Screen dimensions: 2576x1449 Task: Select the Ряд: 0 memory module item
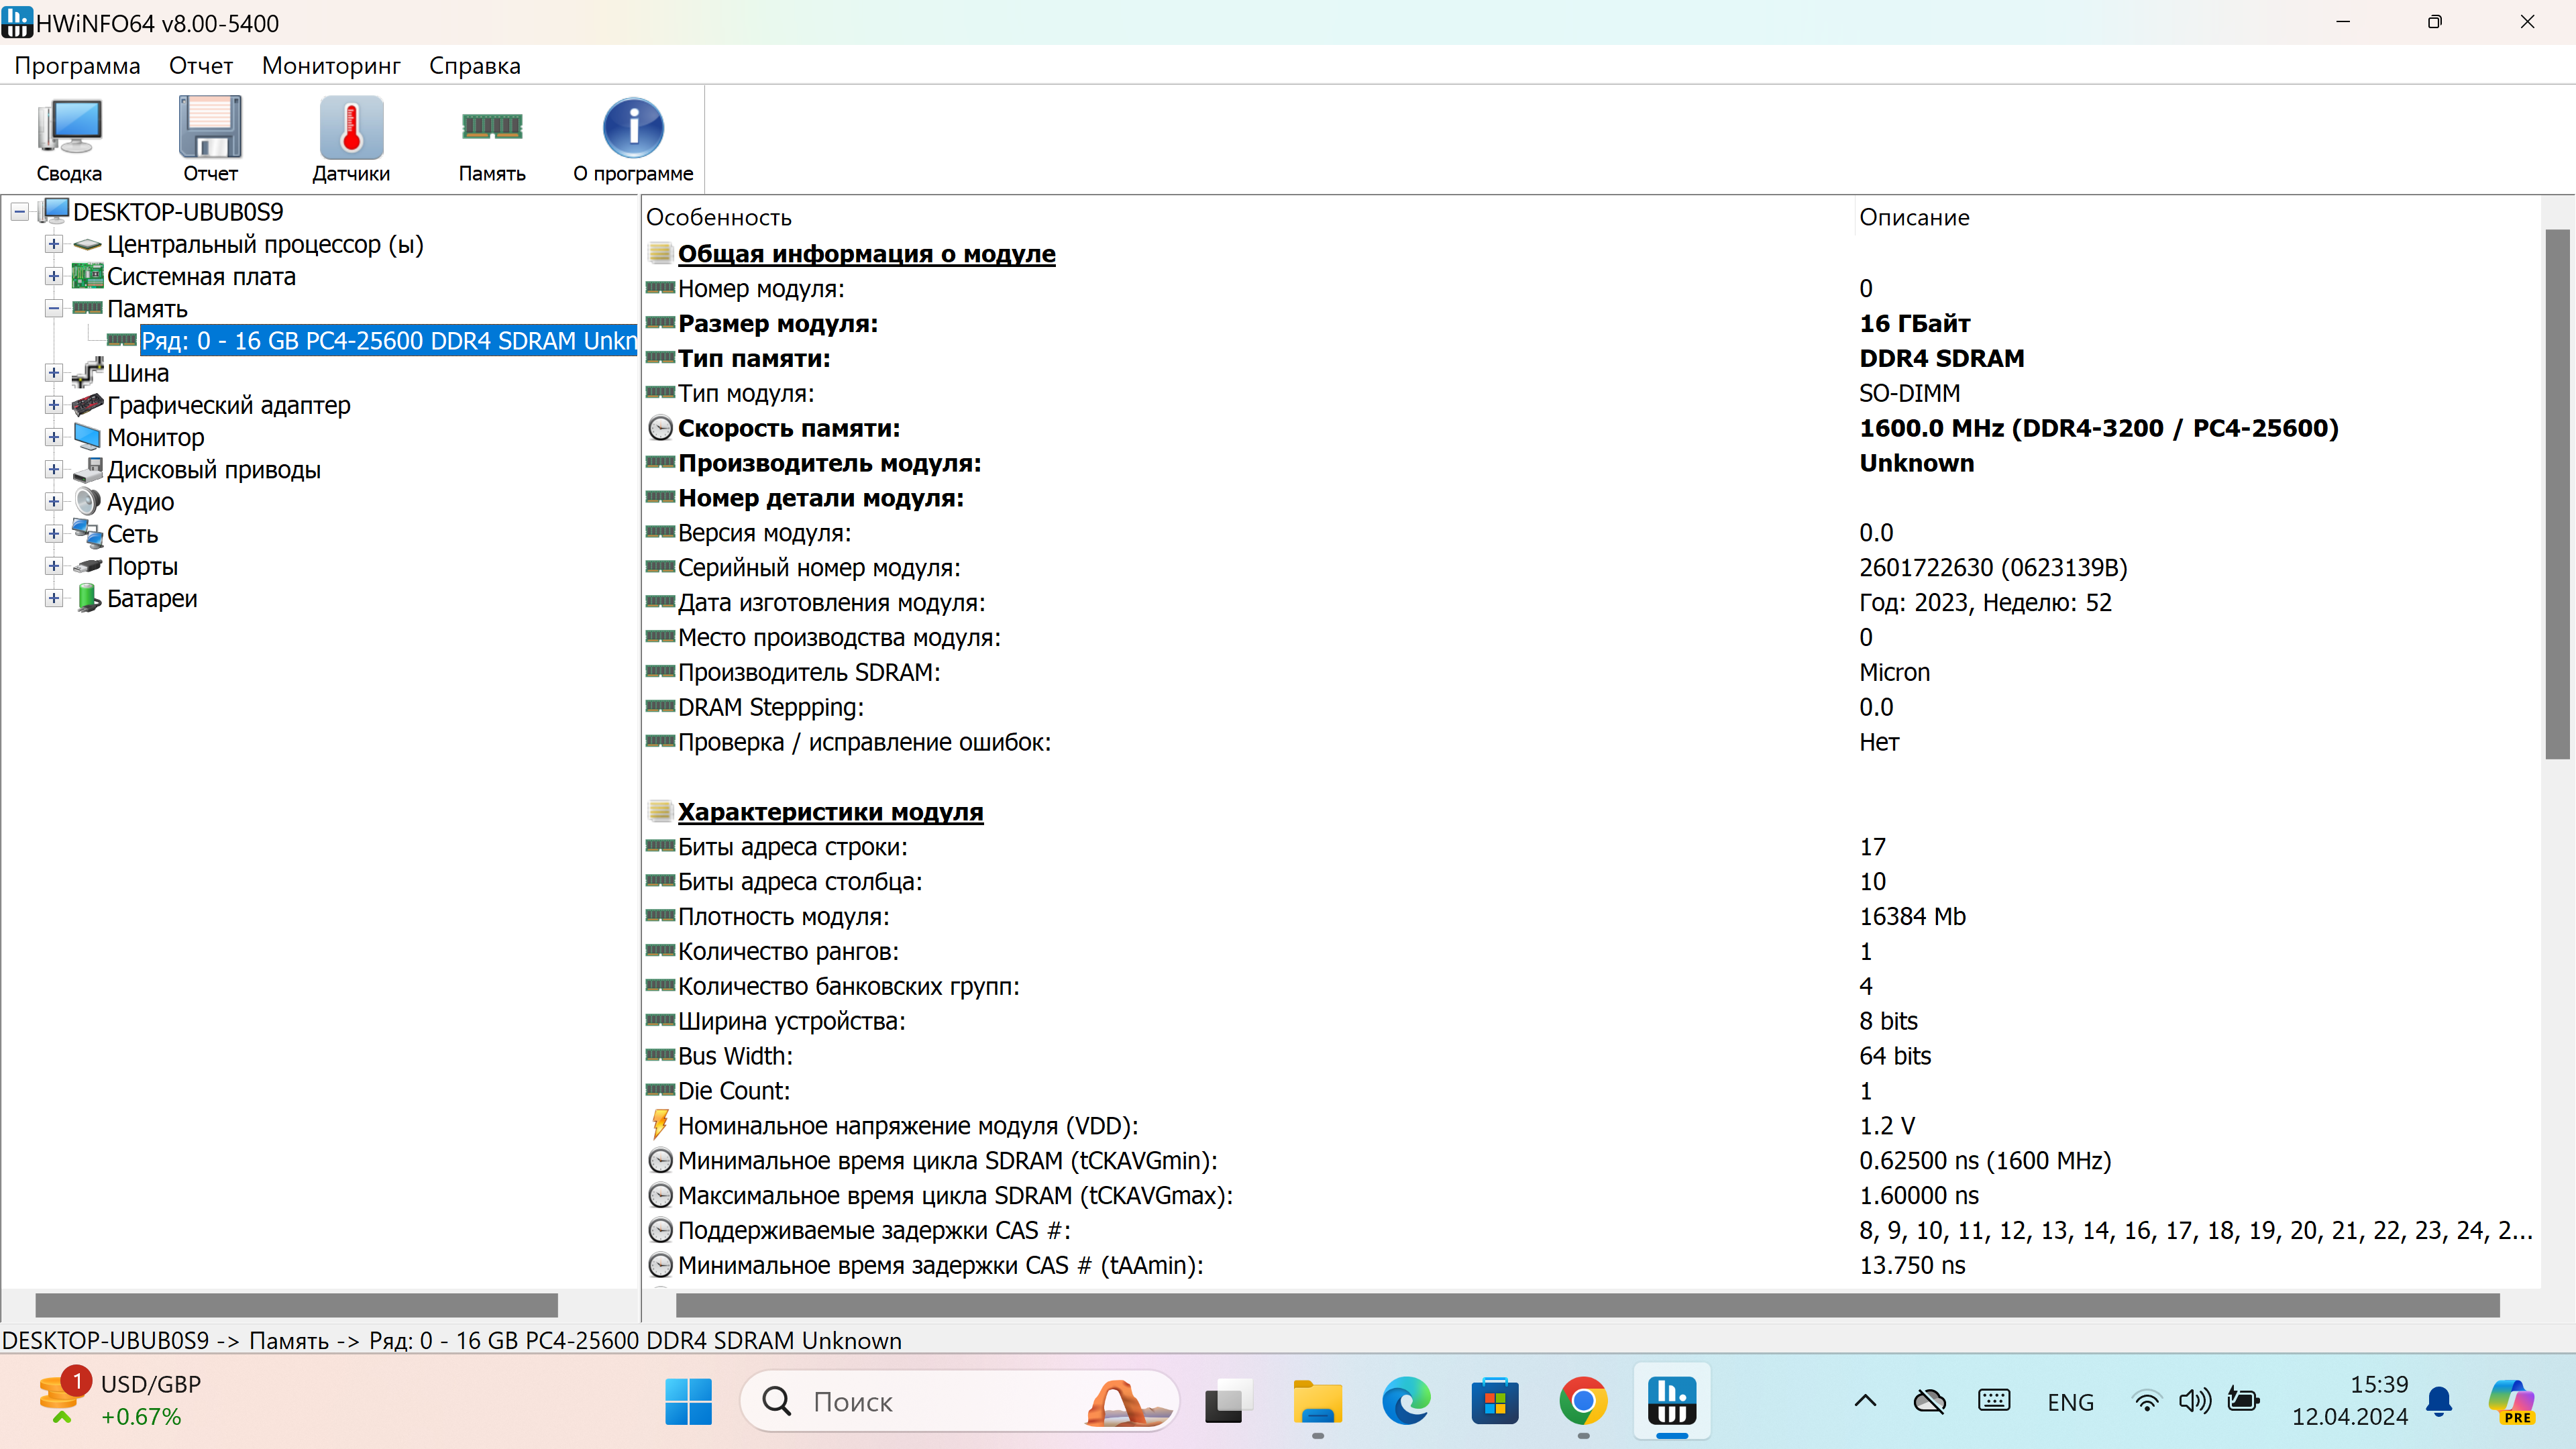coord(388,341)
